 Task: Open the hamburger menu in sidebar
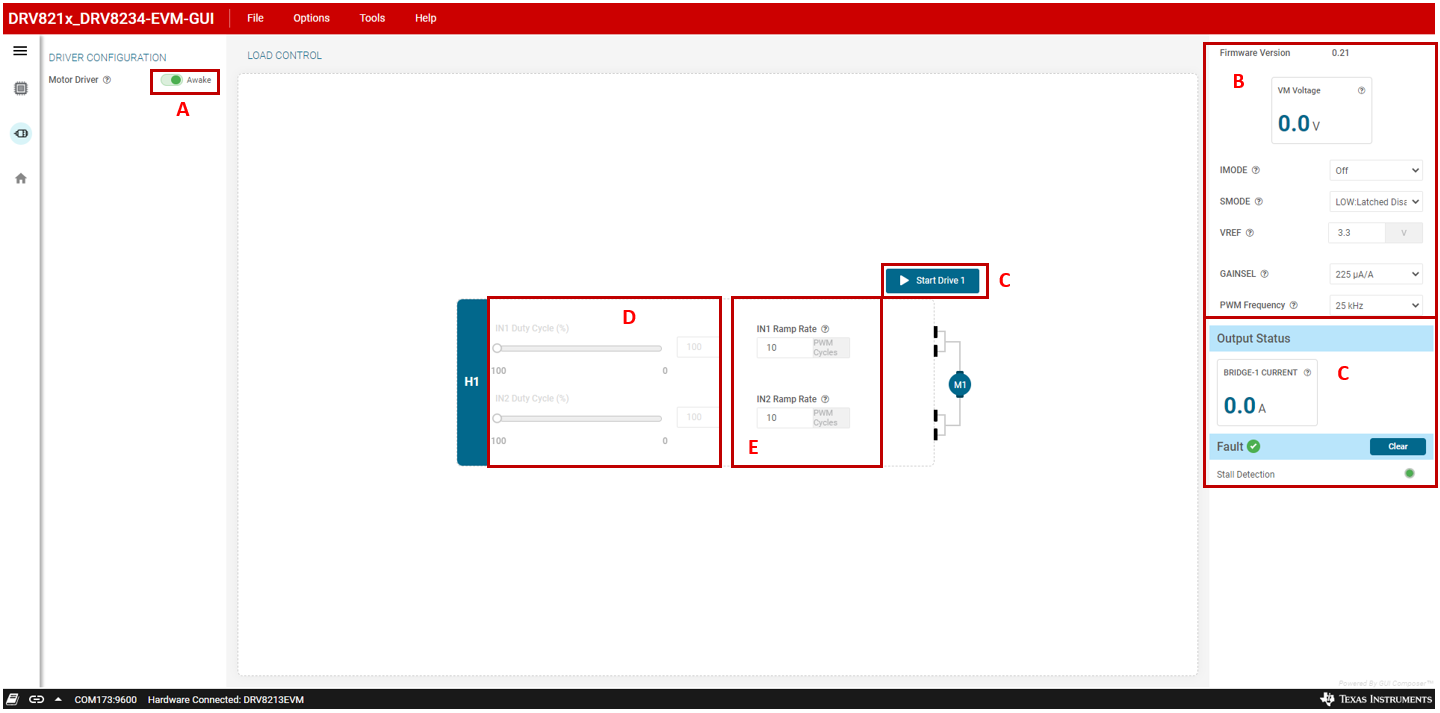click(20, 51)
